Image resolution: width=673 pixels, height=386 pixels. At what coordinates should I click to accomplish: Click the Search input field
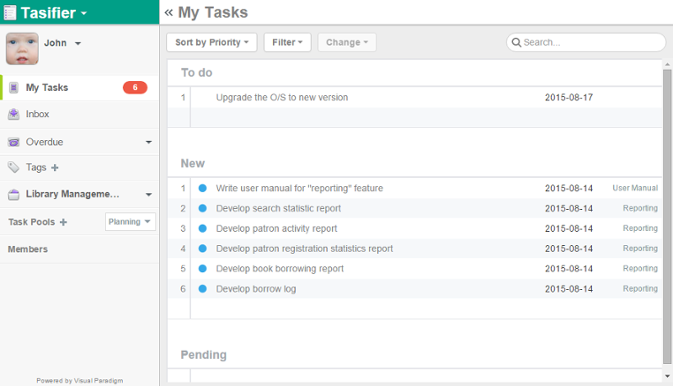(x=586, y=43)
